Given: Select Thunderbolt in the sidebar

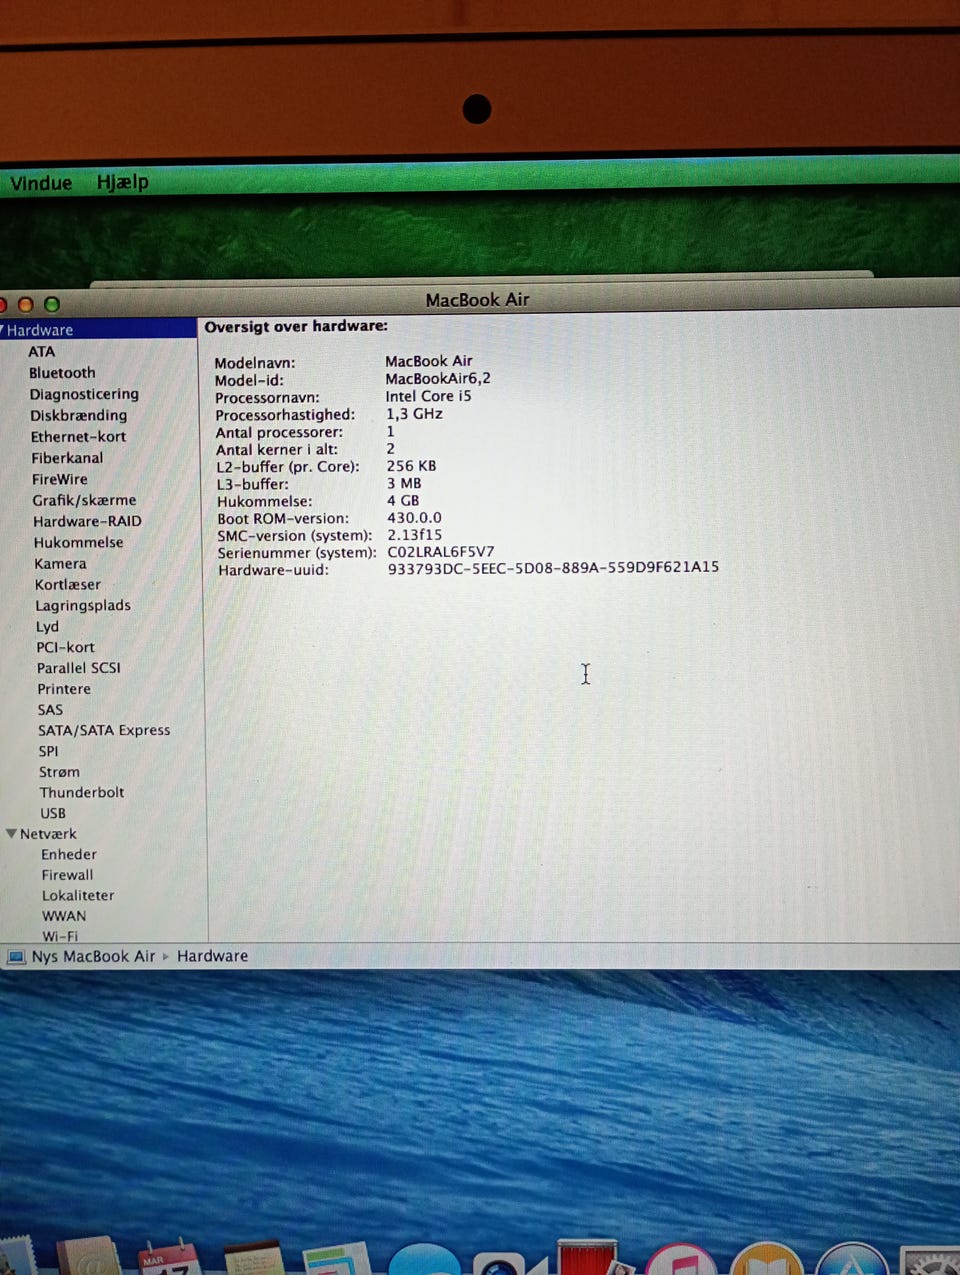Looking at the screenshot, I should pos(82,792).
